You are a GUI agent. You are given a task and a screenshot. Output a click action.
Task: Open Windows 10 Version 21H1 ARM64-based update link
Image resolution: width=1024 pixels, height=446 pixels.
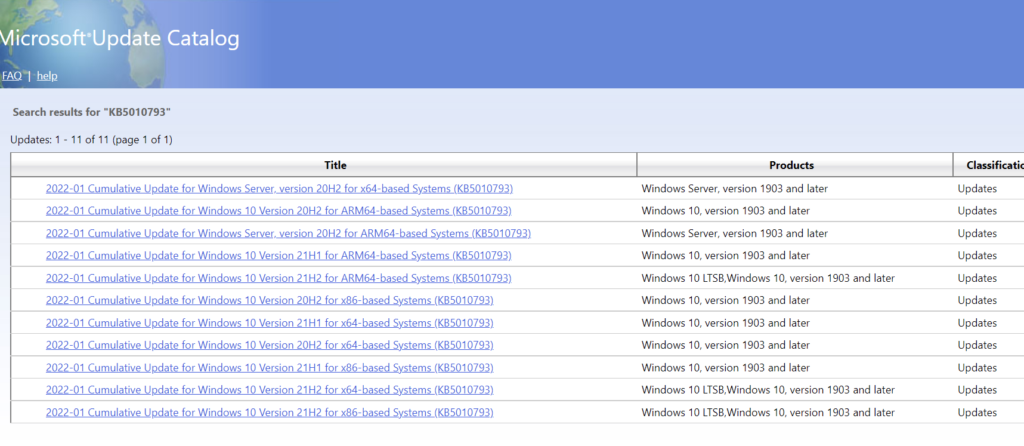pyautogui.click(x=278, y=255)
